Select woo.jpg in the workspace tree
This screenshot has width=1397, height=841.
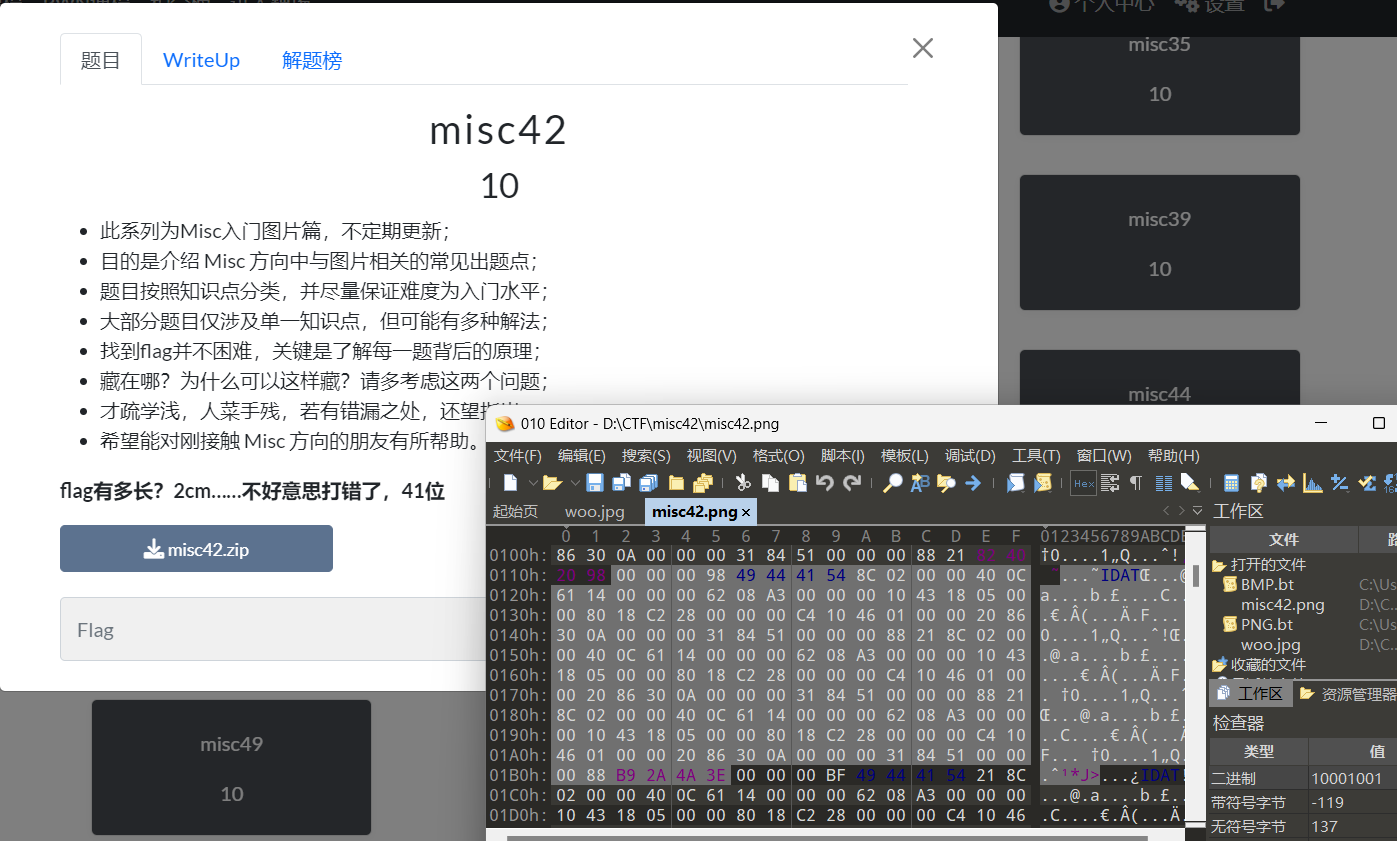tap(1270, 644)
